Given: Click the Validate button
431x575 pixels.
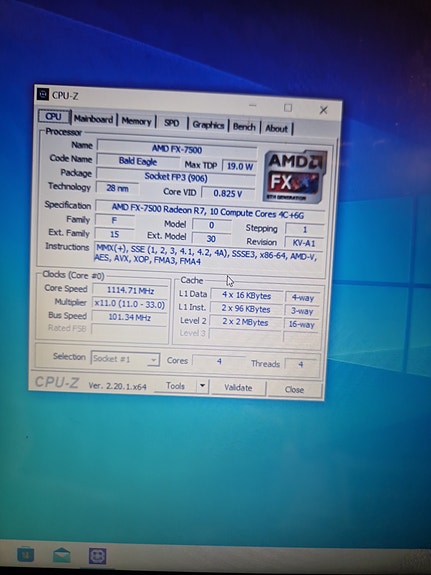Looking at the screenshot, I should (238, 388).
